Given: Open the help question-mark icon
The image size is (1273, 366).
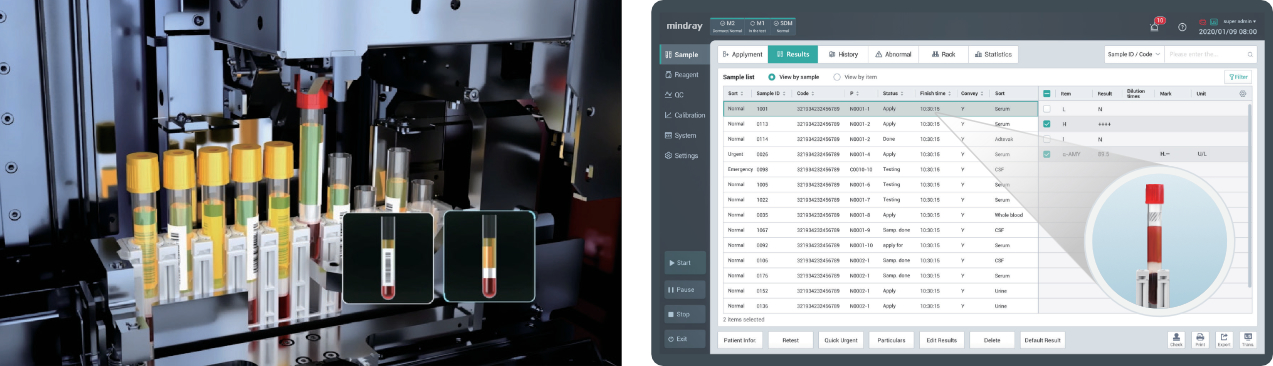Looking at the screenshot, I should point(1182,27).
